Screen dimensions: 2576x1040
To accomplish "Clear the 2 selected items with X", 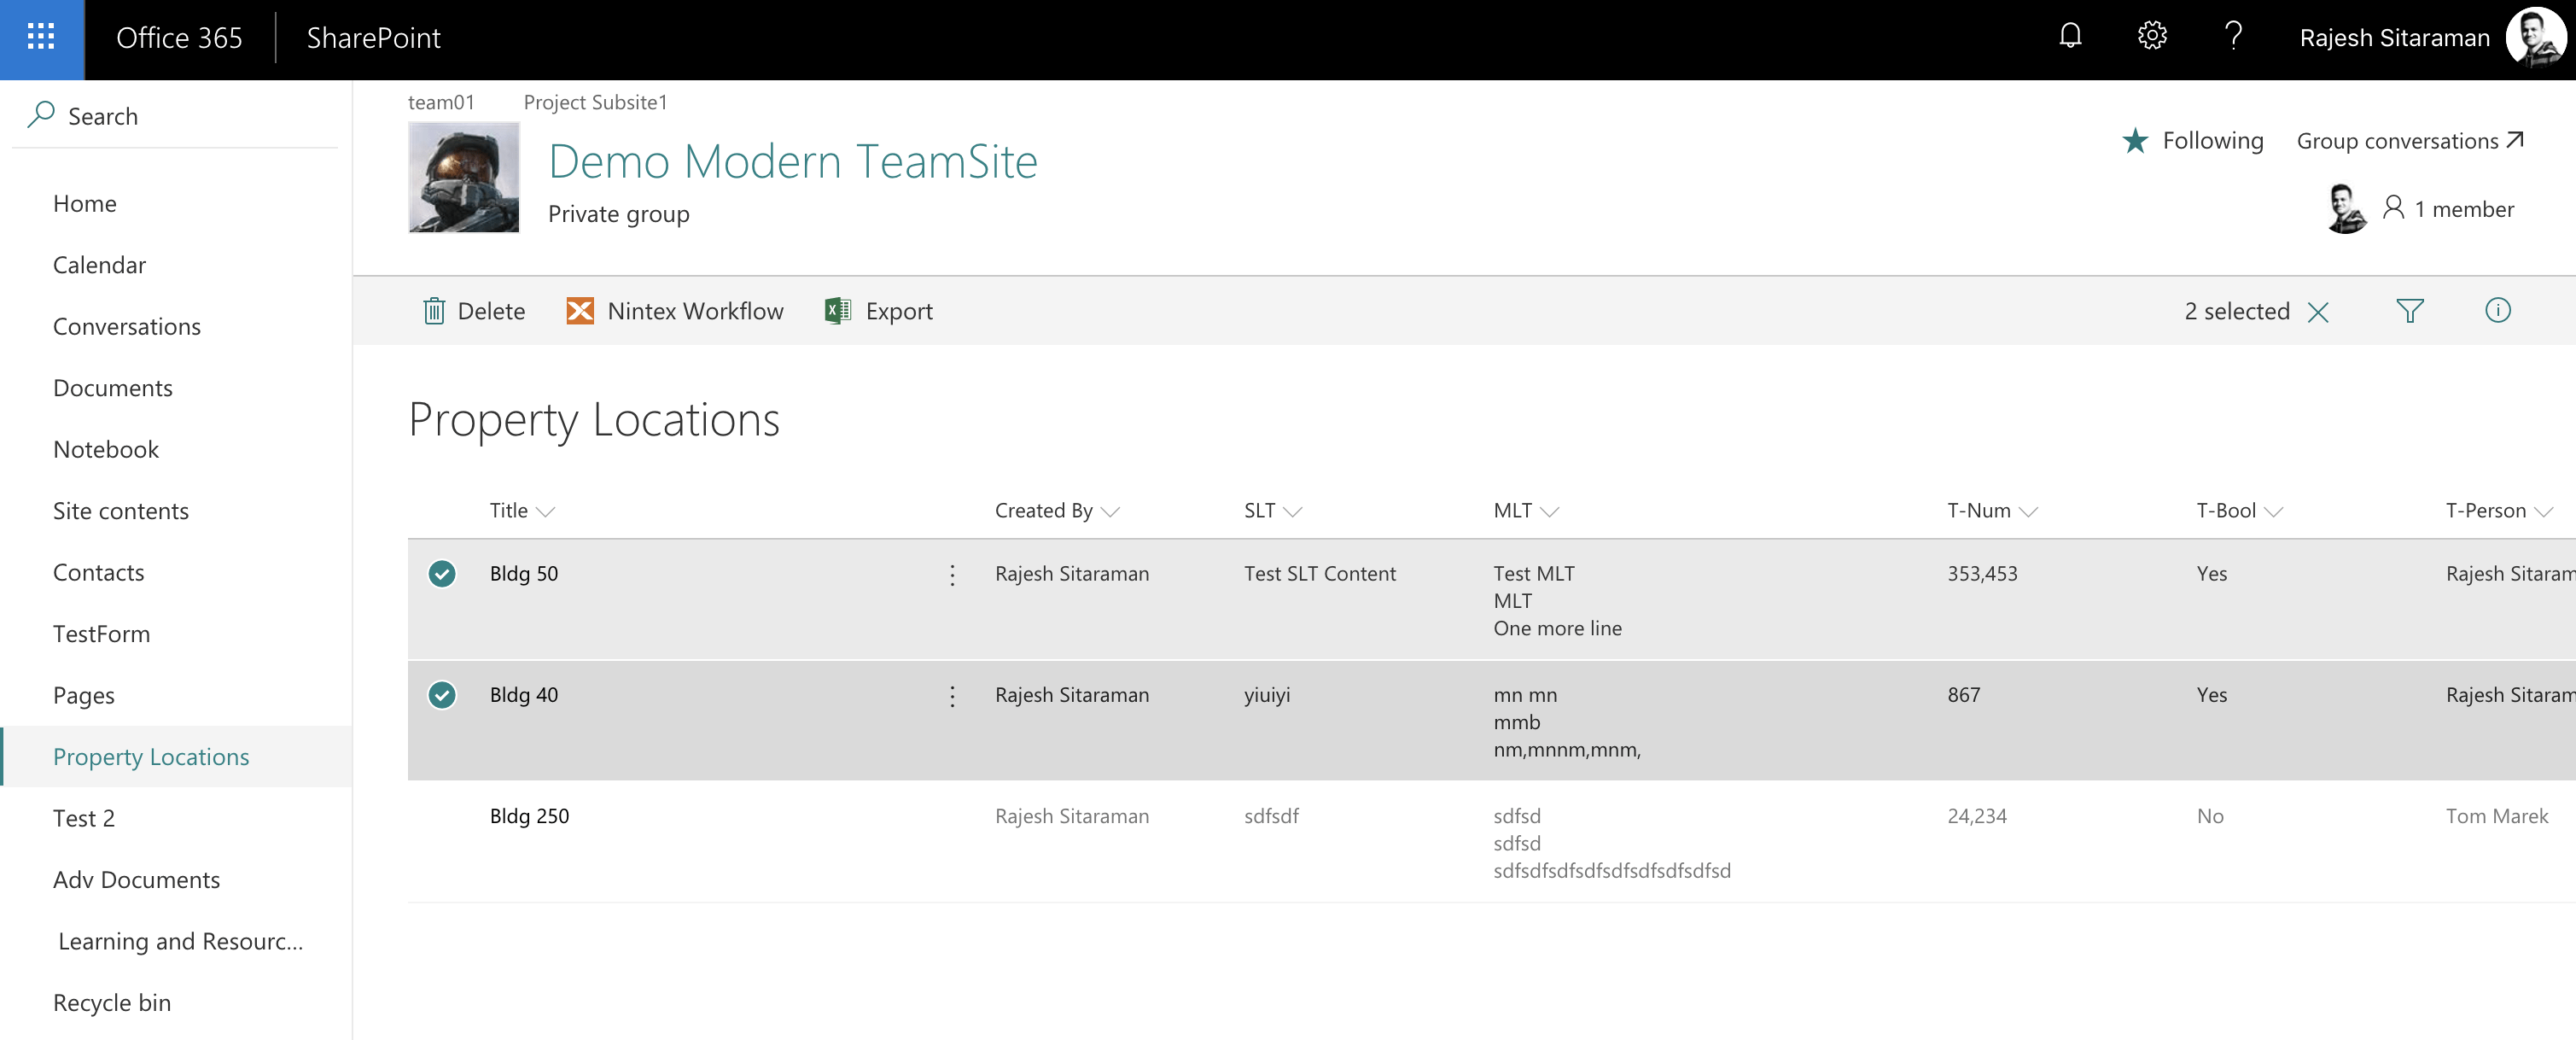I will tap(2317, 312).
